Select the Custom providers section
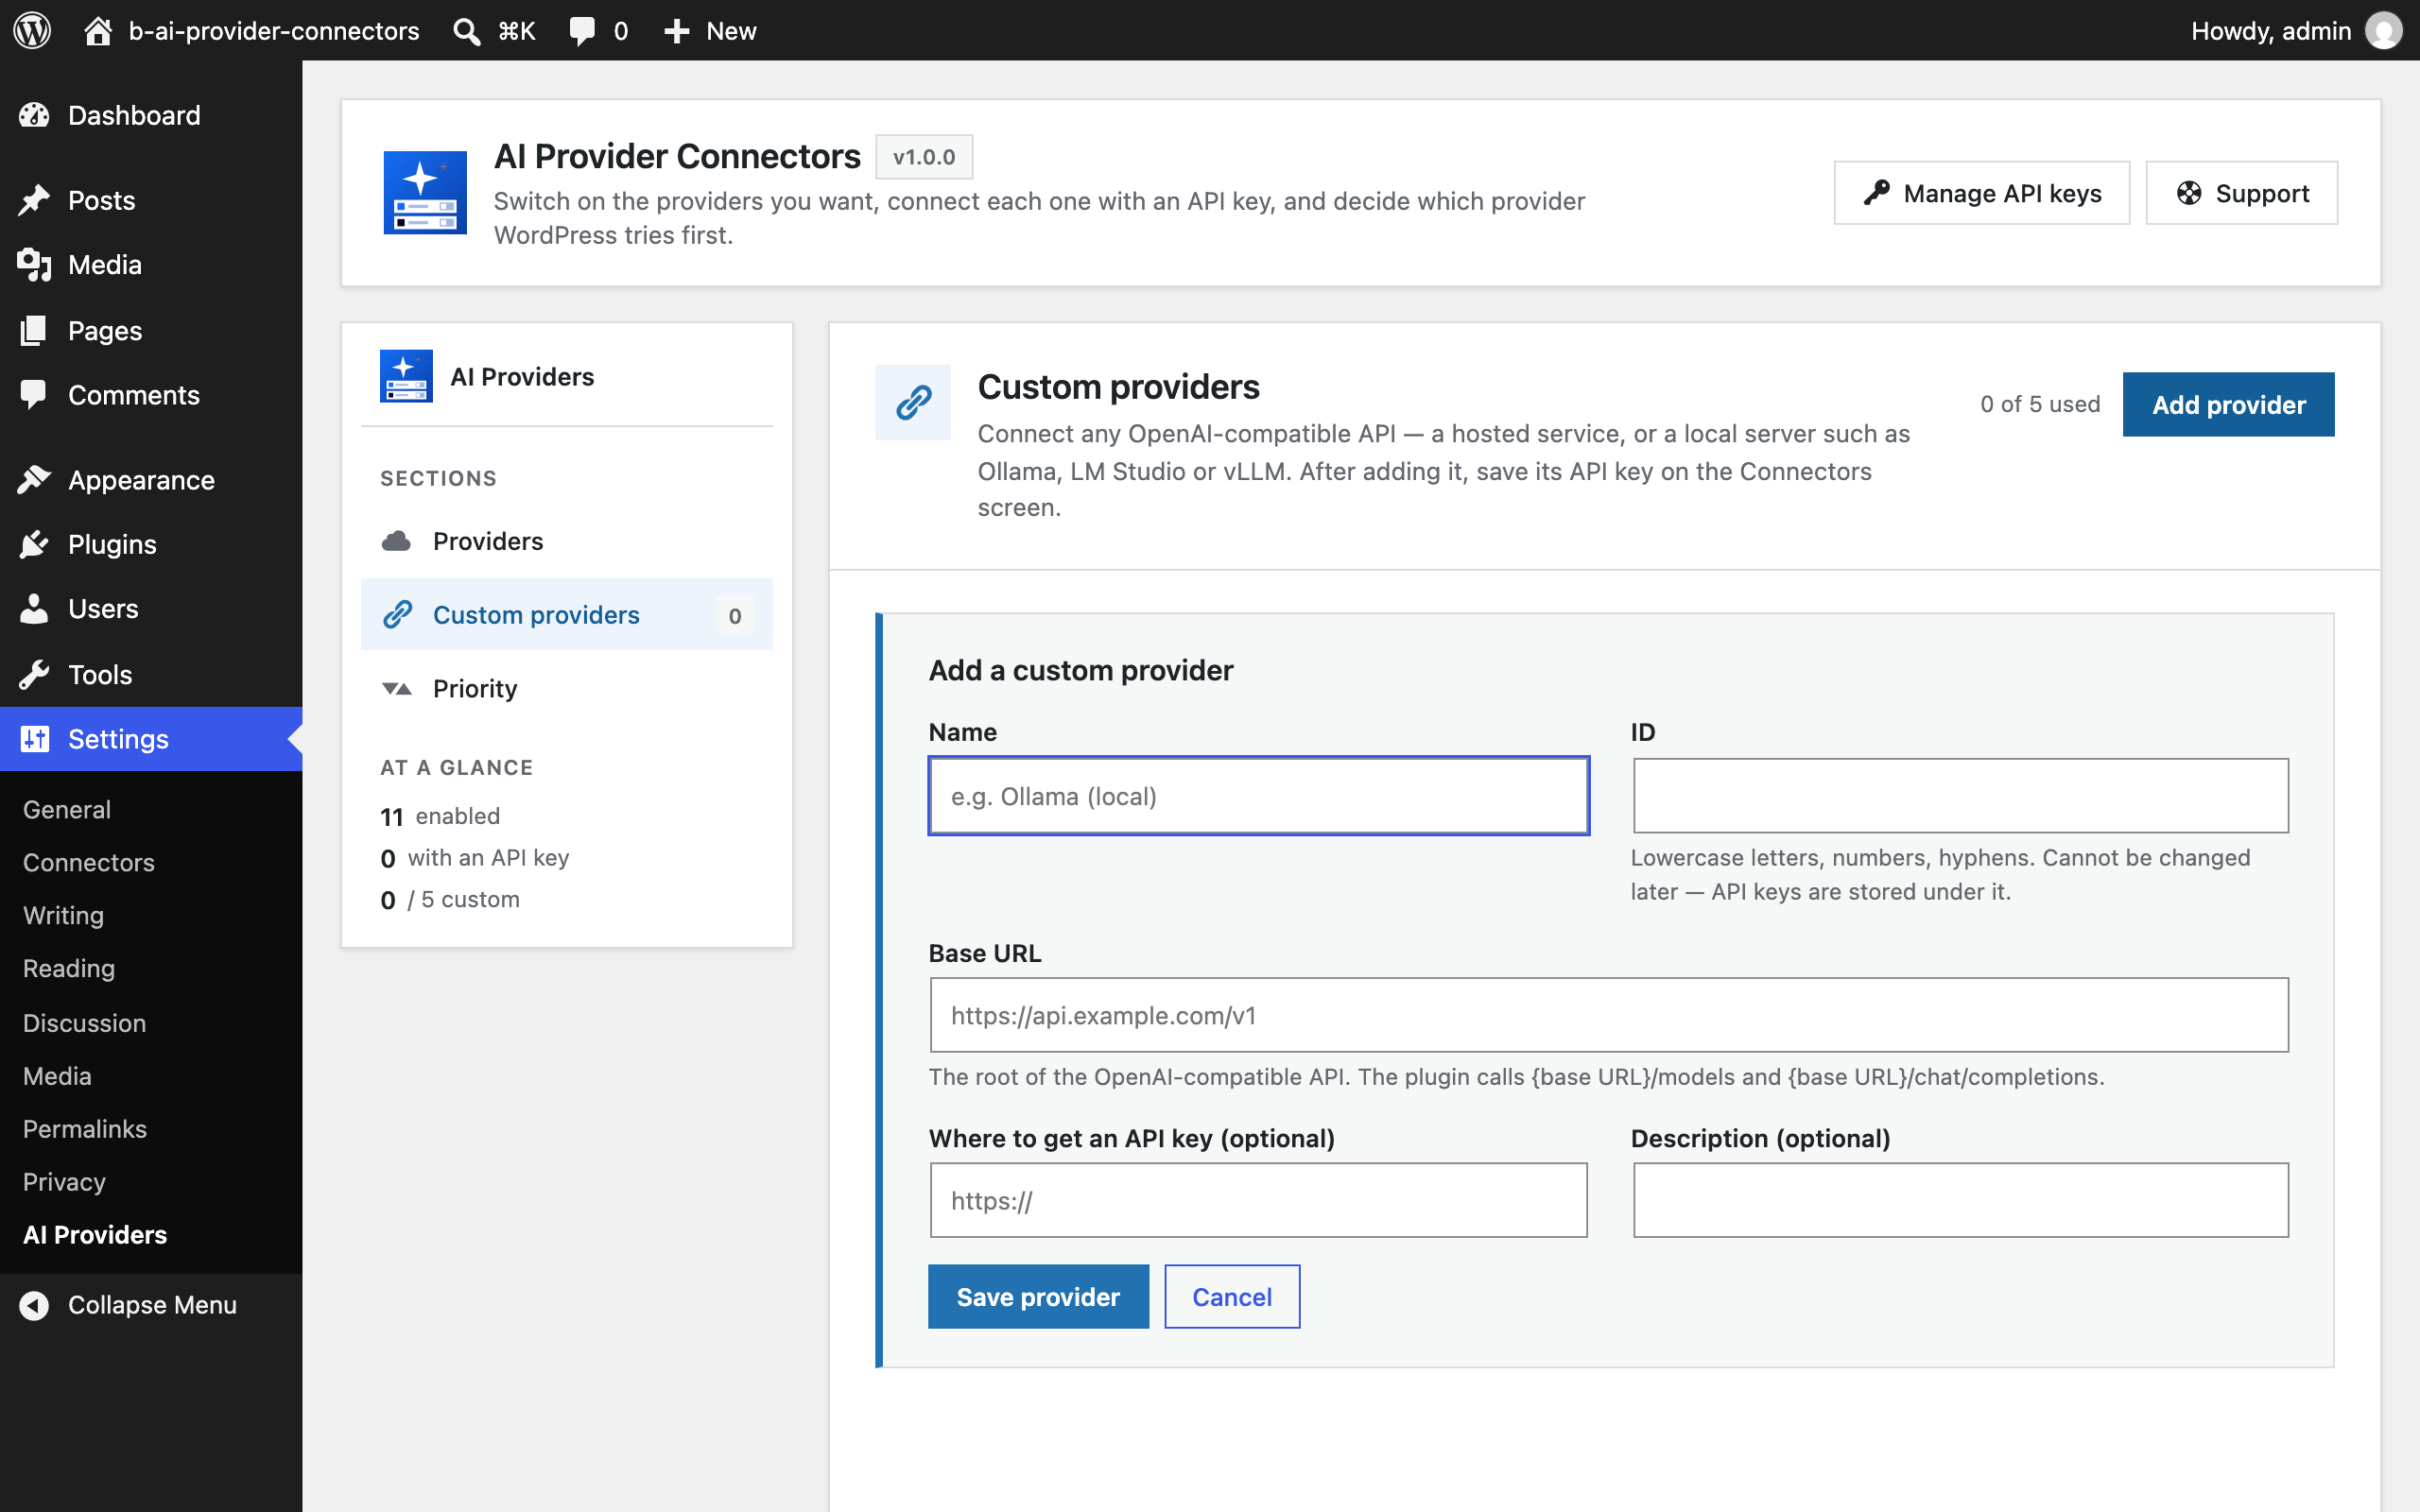 click(x=567, y=614)
